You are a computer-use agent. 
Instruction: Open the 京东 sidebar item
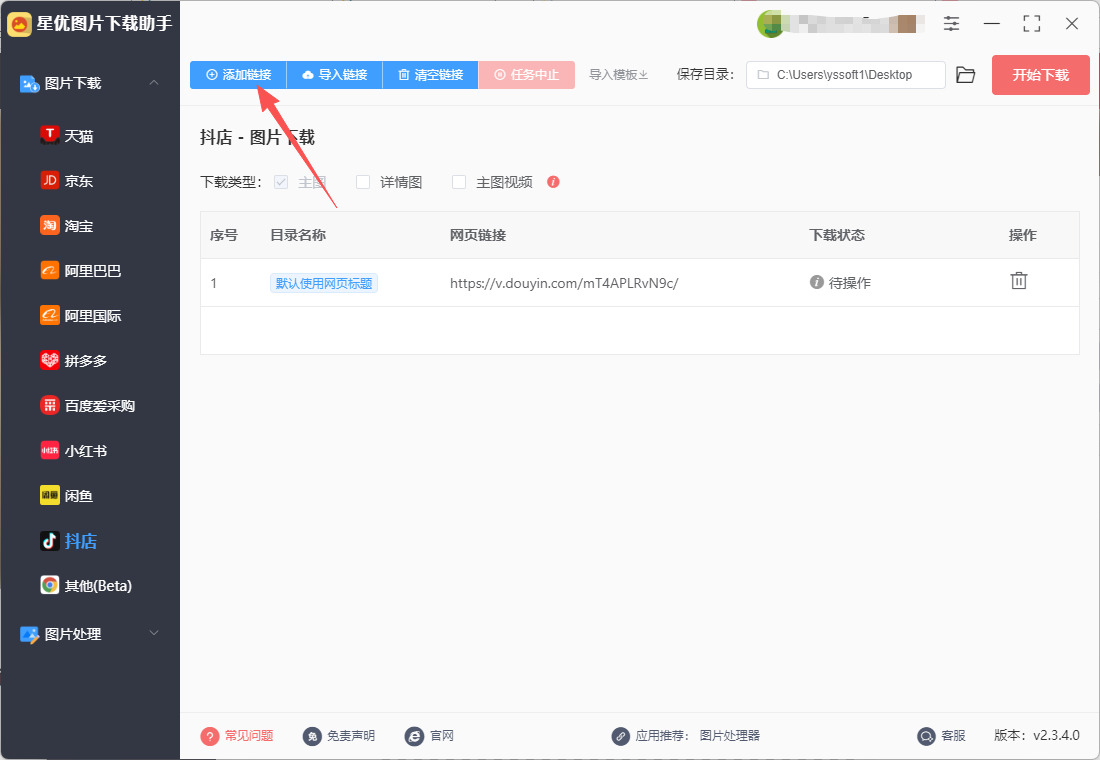pos(67,180)
